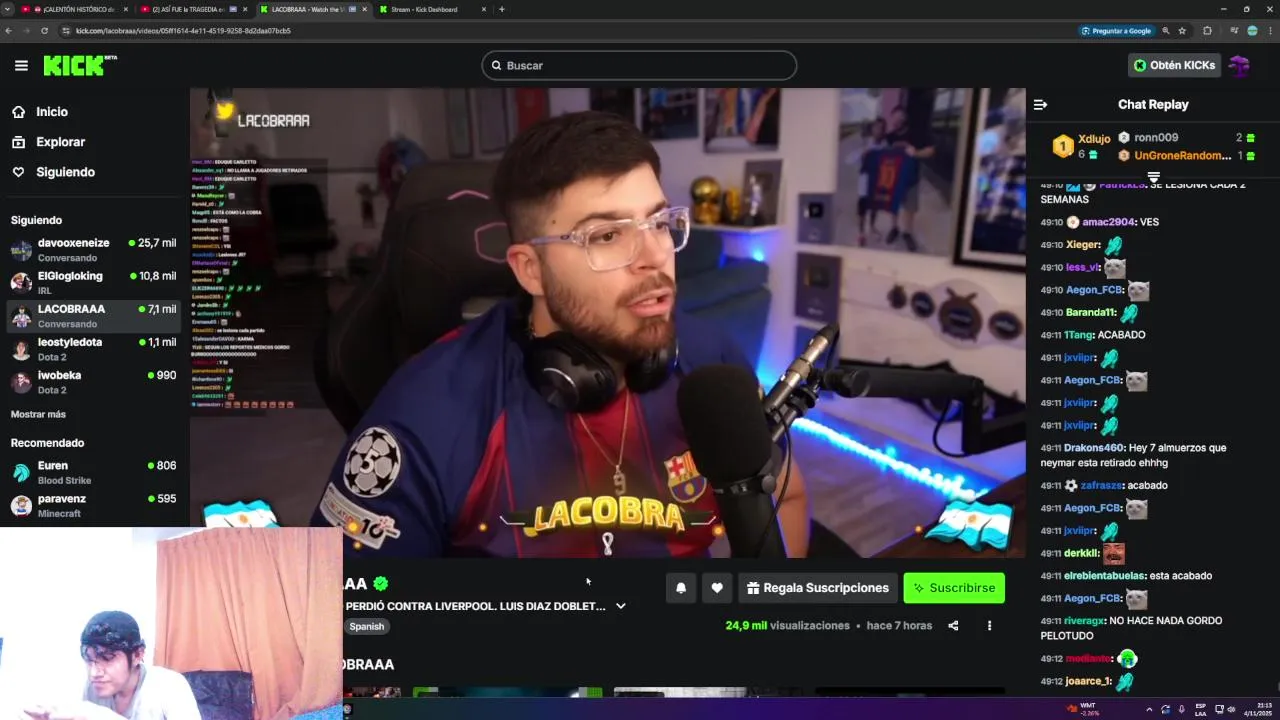This screenshot has width=1280, height=720.
Task: Open browser extensions puzzle icon
Action: [1207, 31]
